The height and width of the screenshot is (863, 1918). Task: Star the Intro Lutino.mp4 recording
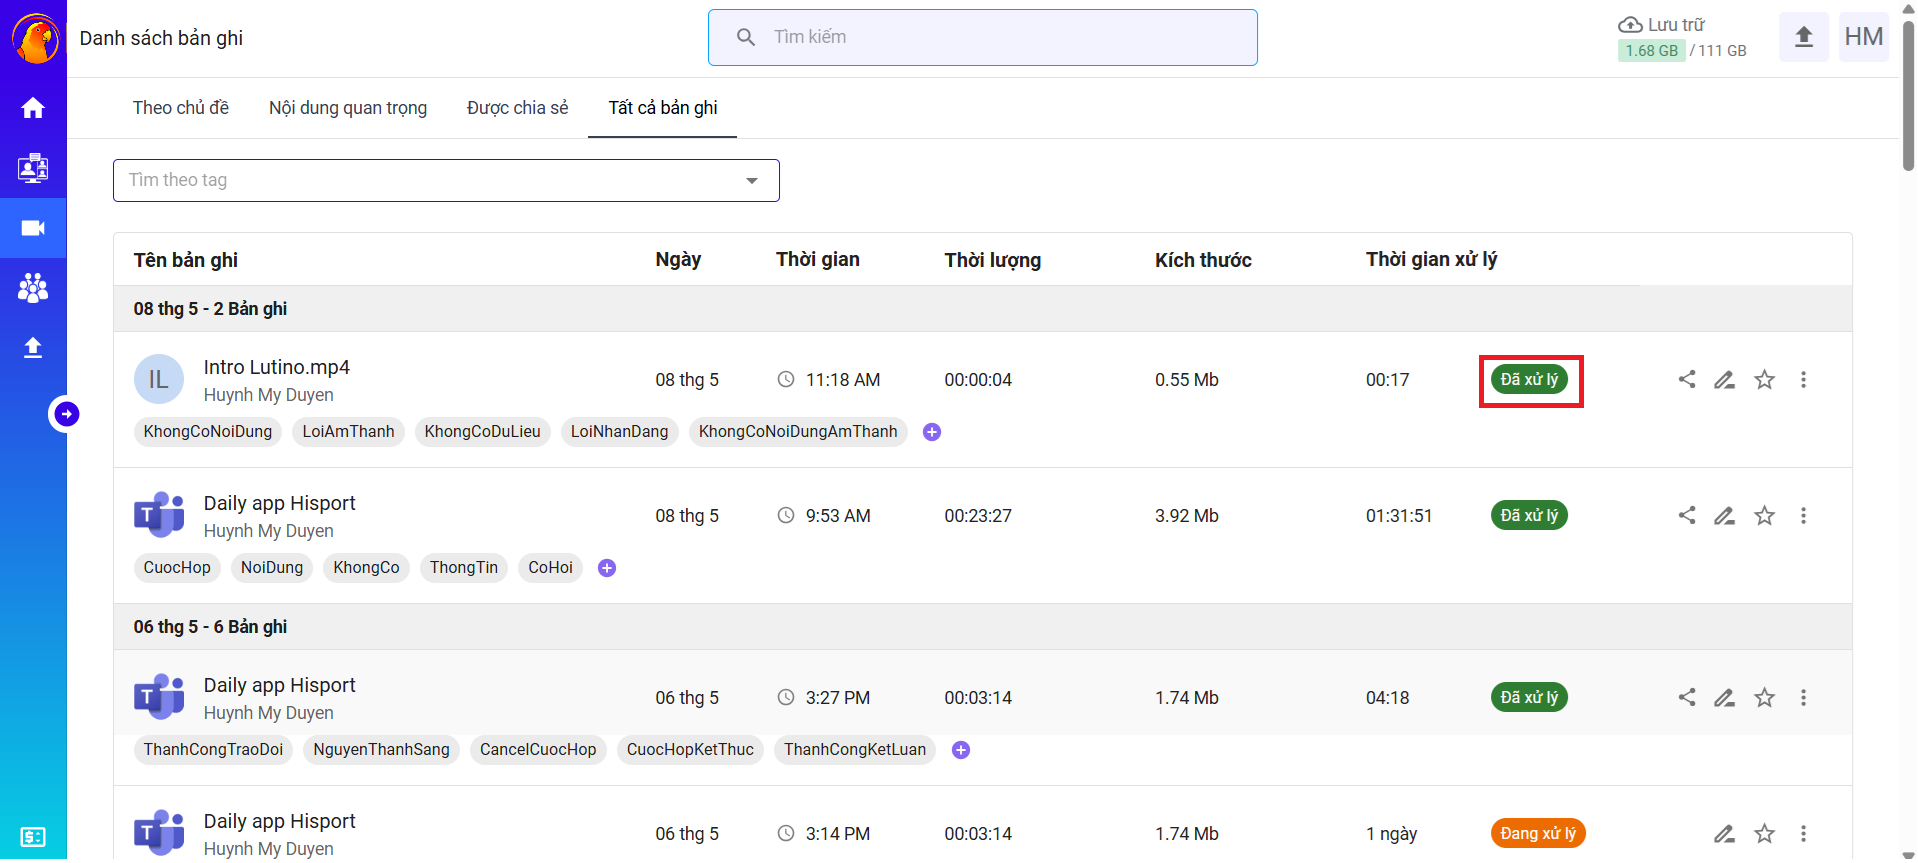(1765, 379)
